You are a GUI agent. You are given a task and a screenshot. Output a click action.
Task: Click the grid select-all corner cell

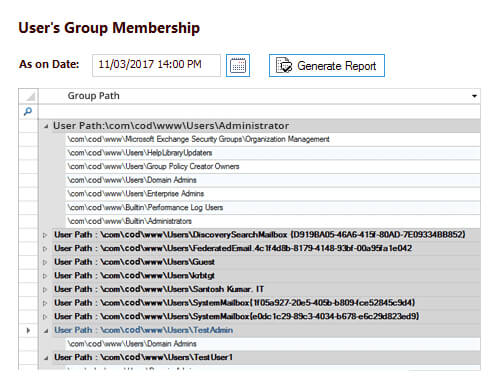pyautogui.click(x=28, y=96)
